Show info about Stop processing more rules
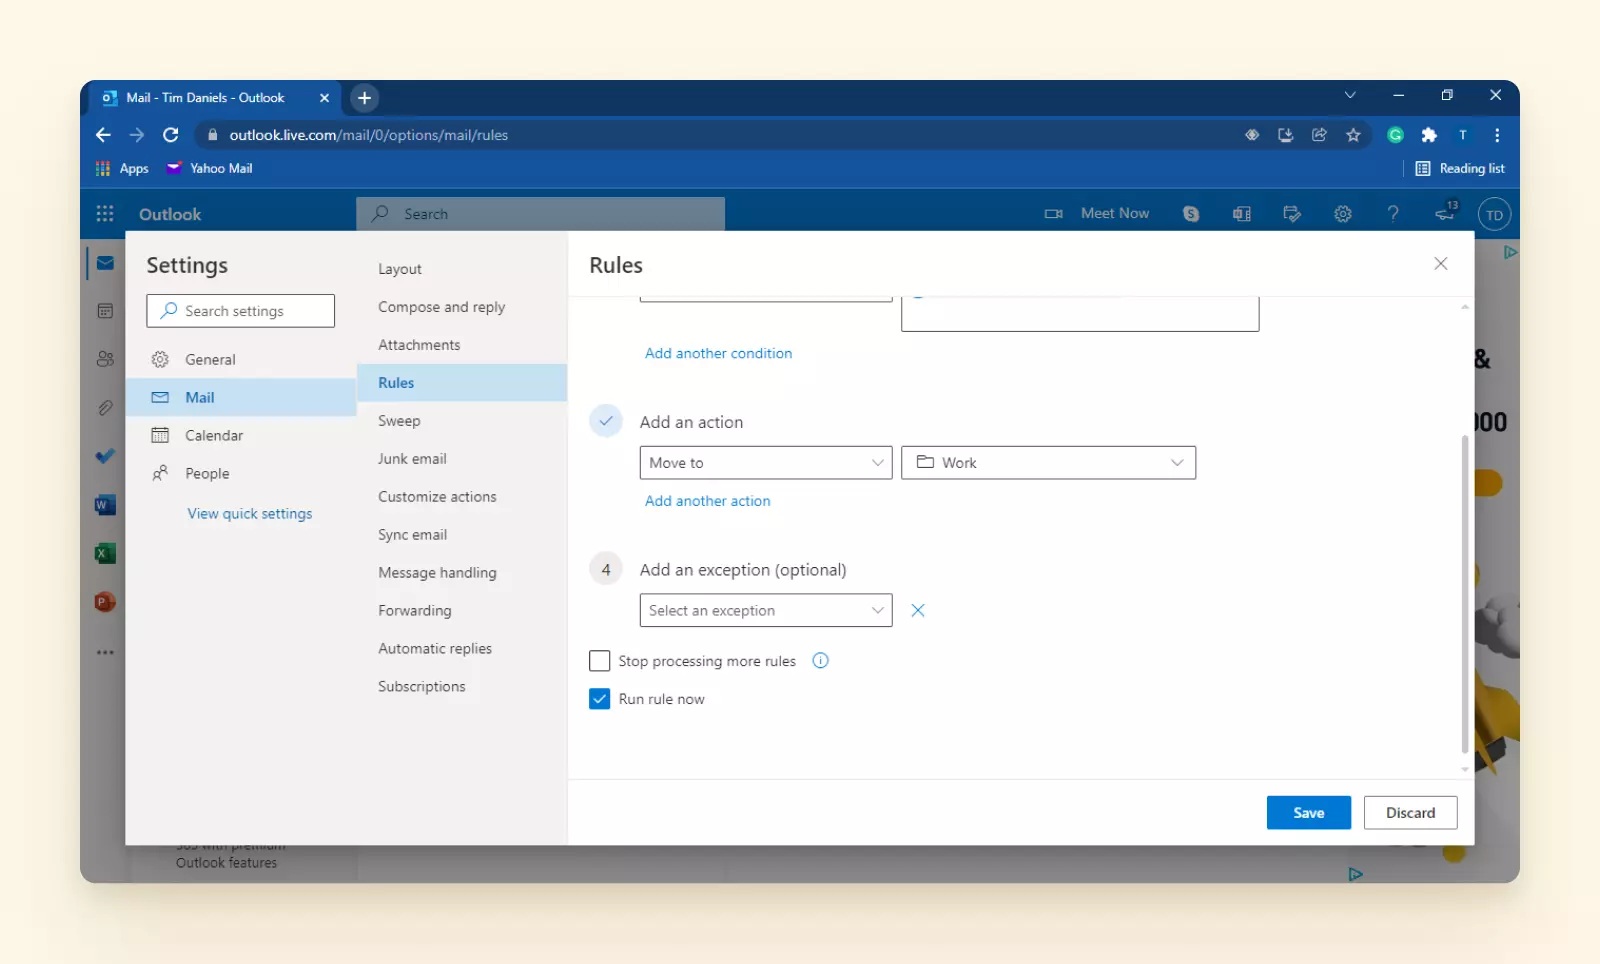The image size is (1600, 964). tap(820, 660)
